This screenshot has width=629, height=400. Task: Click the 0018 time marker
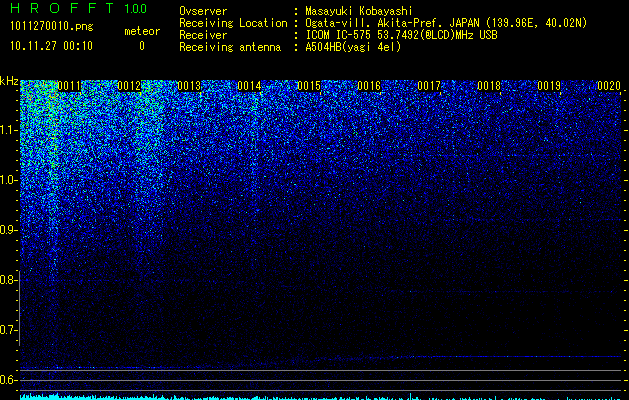point(489,86)
